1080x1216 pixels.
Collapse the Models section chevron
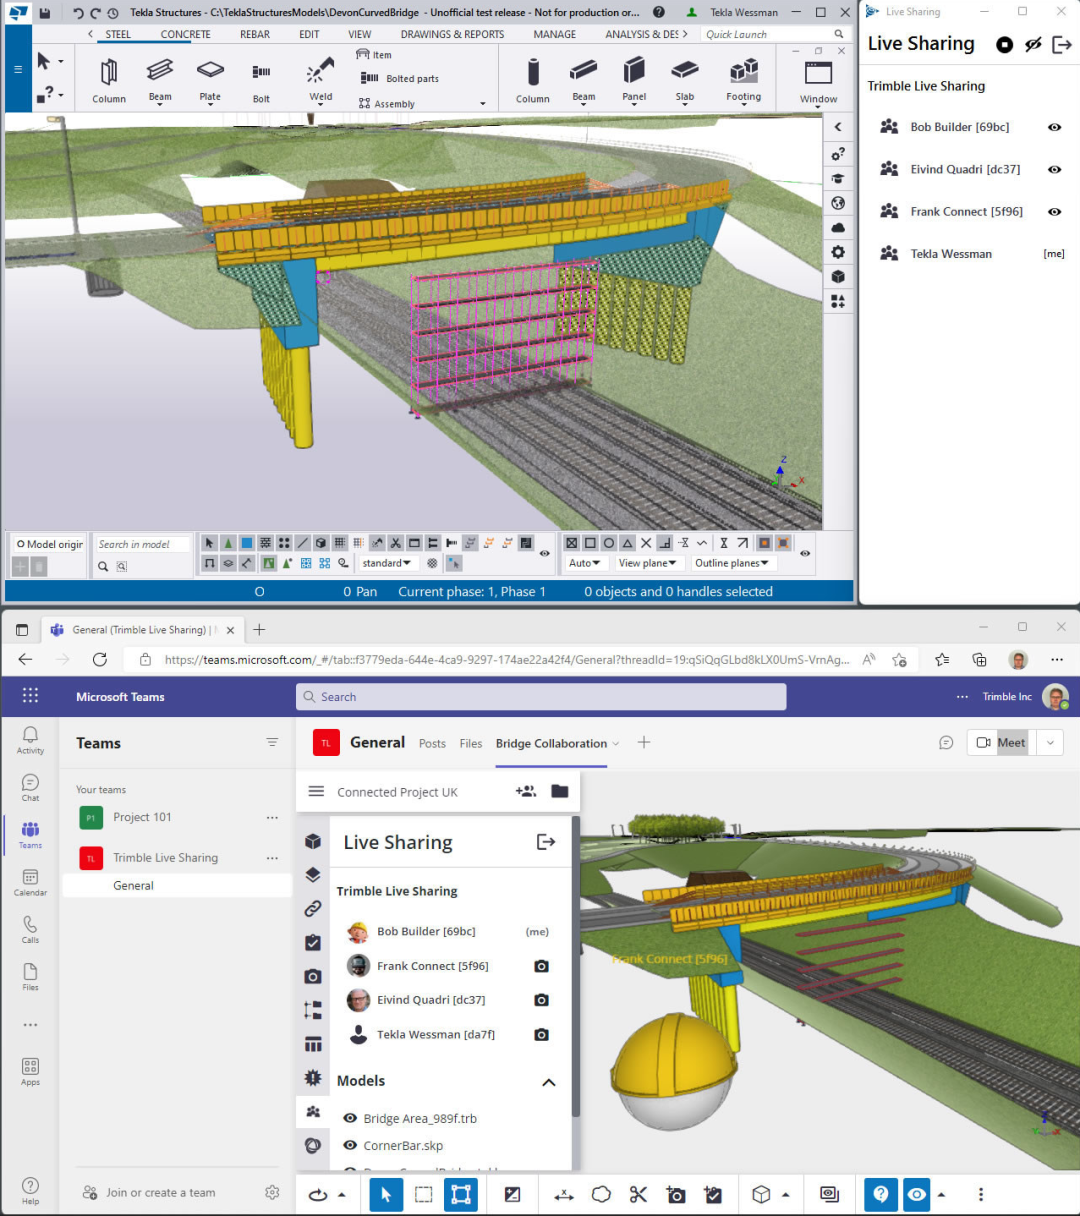point(548,1082)
